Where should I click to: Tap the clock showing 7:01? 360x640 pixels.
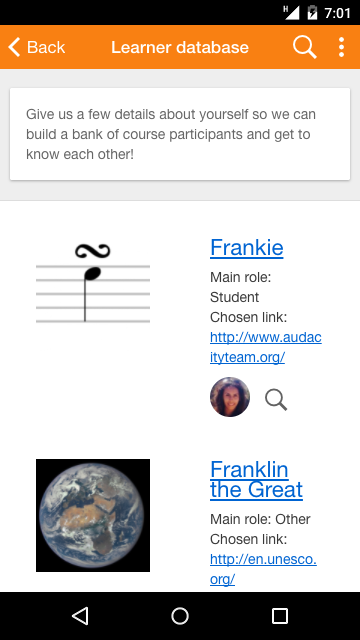click(337, 13)
